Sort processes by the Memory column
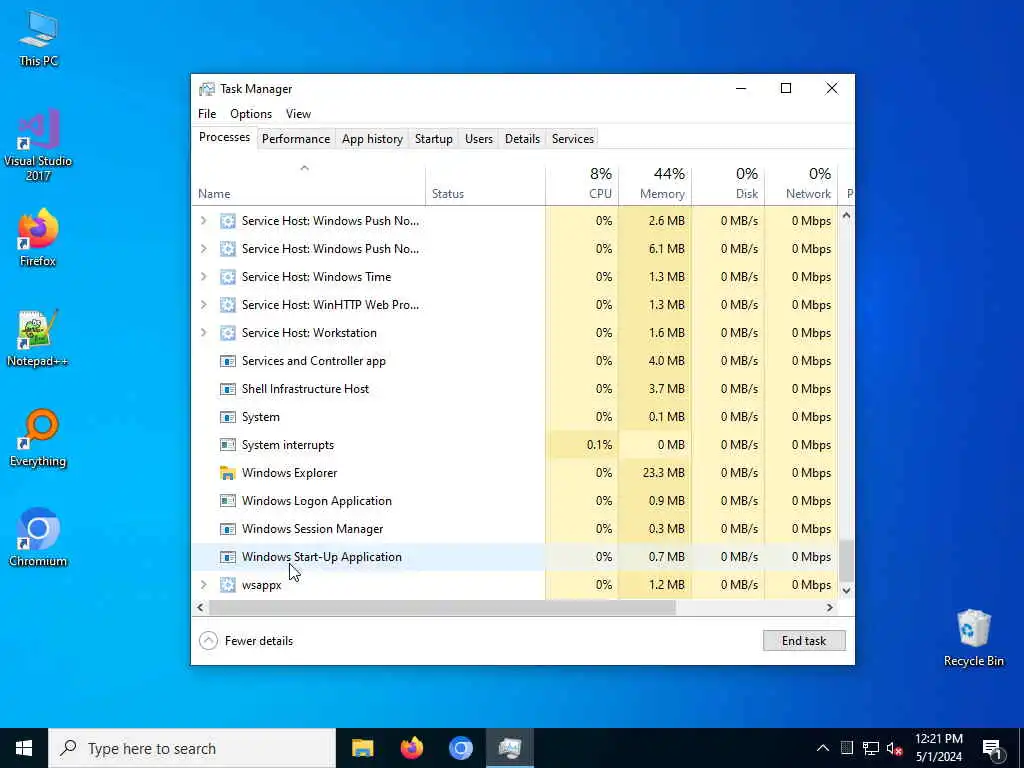 tap(655, 184)
